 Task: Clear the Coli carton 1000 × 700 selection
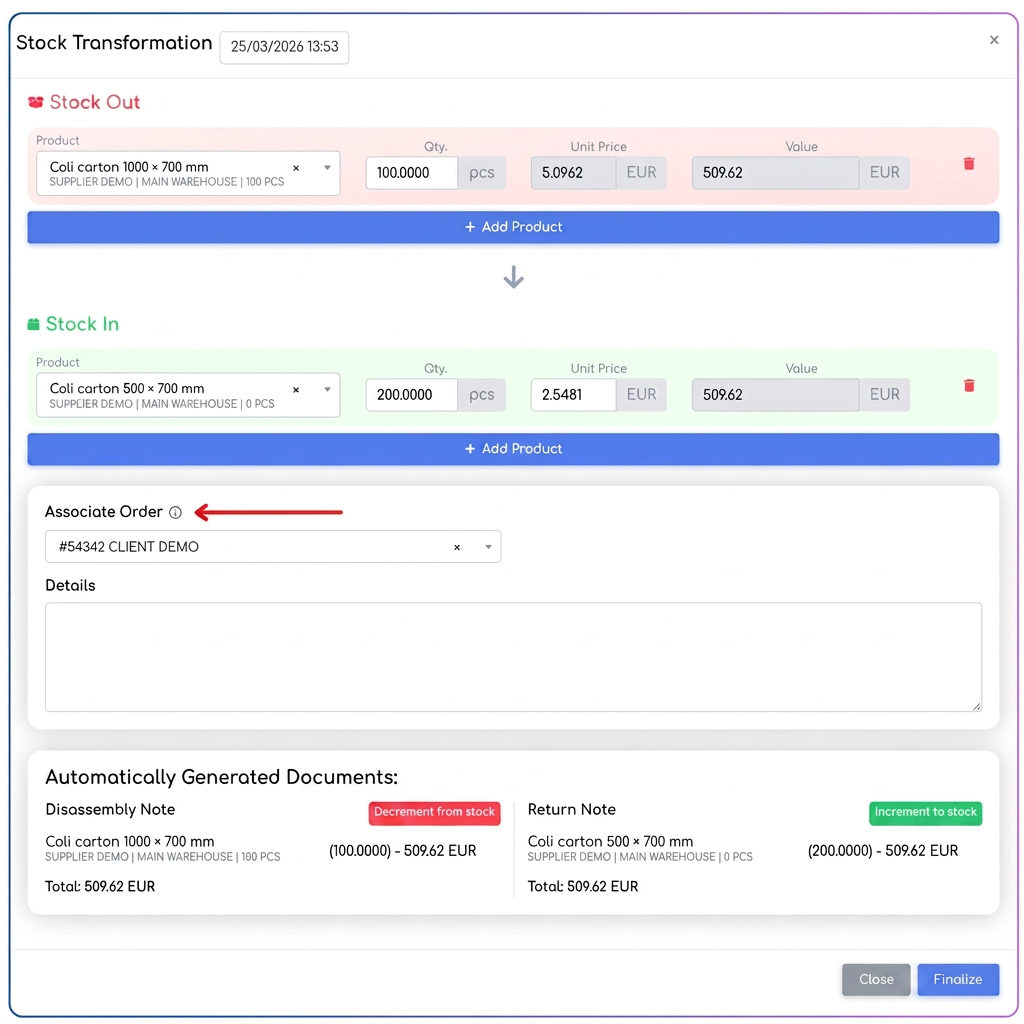(296, 168)
